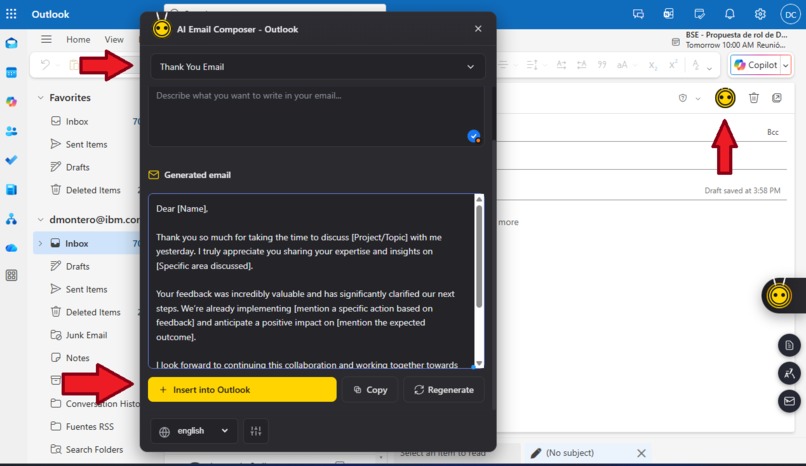Click the blue checkmark in prompt box
This screenshot has width=806, height=466.
[x=473, y=136]
